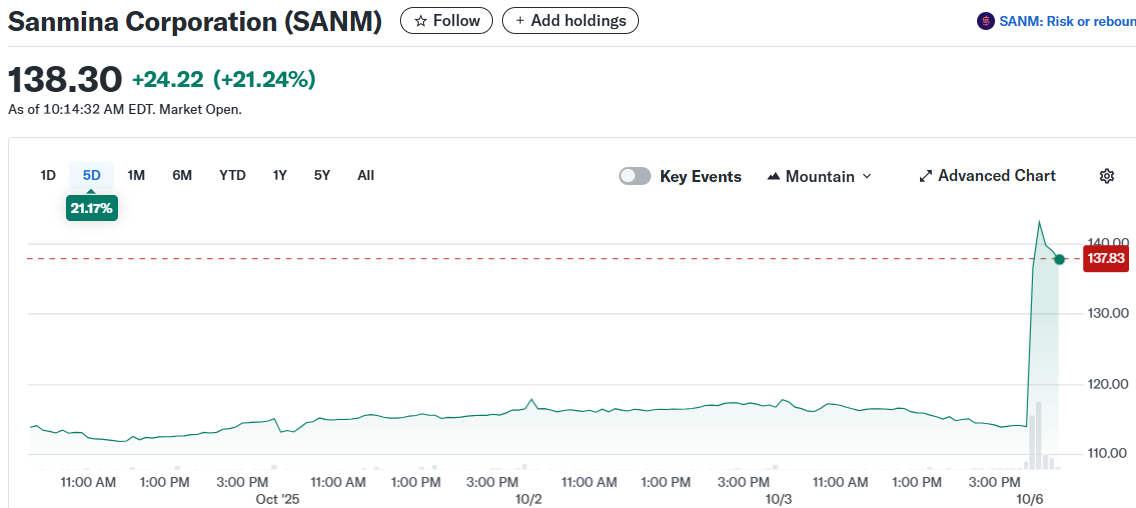Click the Follow button
Screen dimensions: 1136x508
[x=446, y=20]
